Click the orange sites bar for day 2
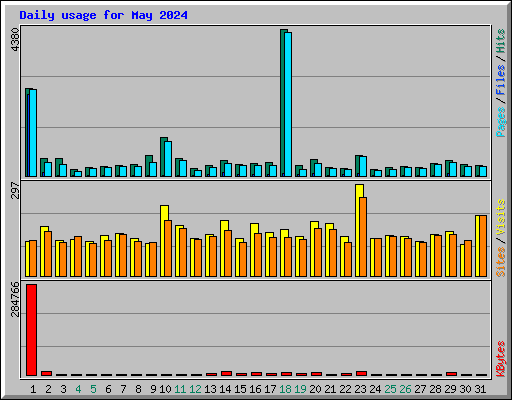512x400 pixels. pyautogui.click(x=48, y=254)
